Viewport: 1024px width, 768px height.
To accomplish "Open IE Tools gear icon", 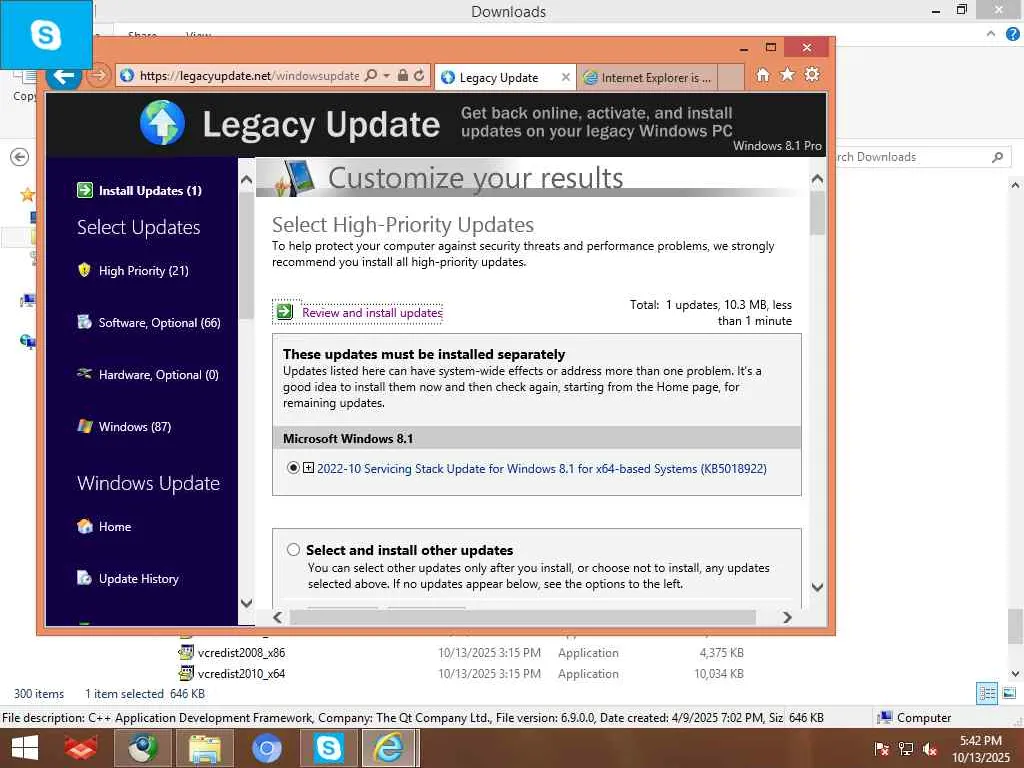I will (x=812, y=74).
